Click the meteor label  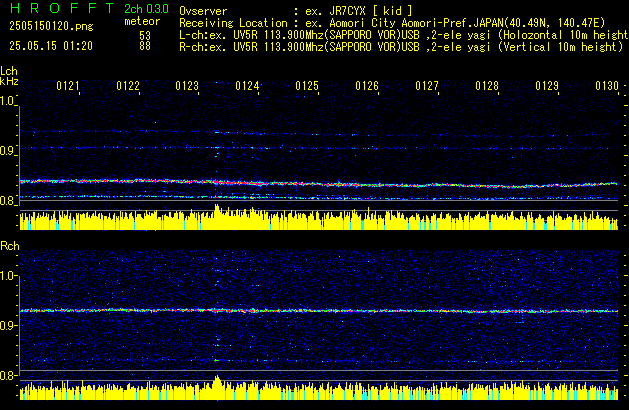(x=142, y=21)
